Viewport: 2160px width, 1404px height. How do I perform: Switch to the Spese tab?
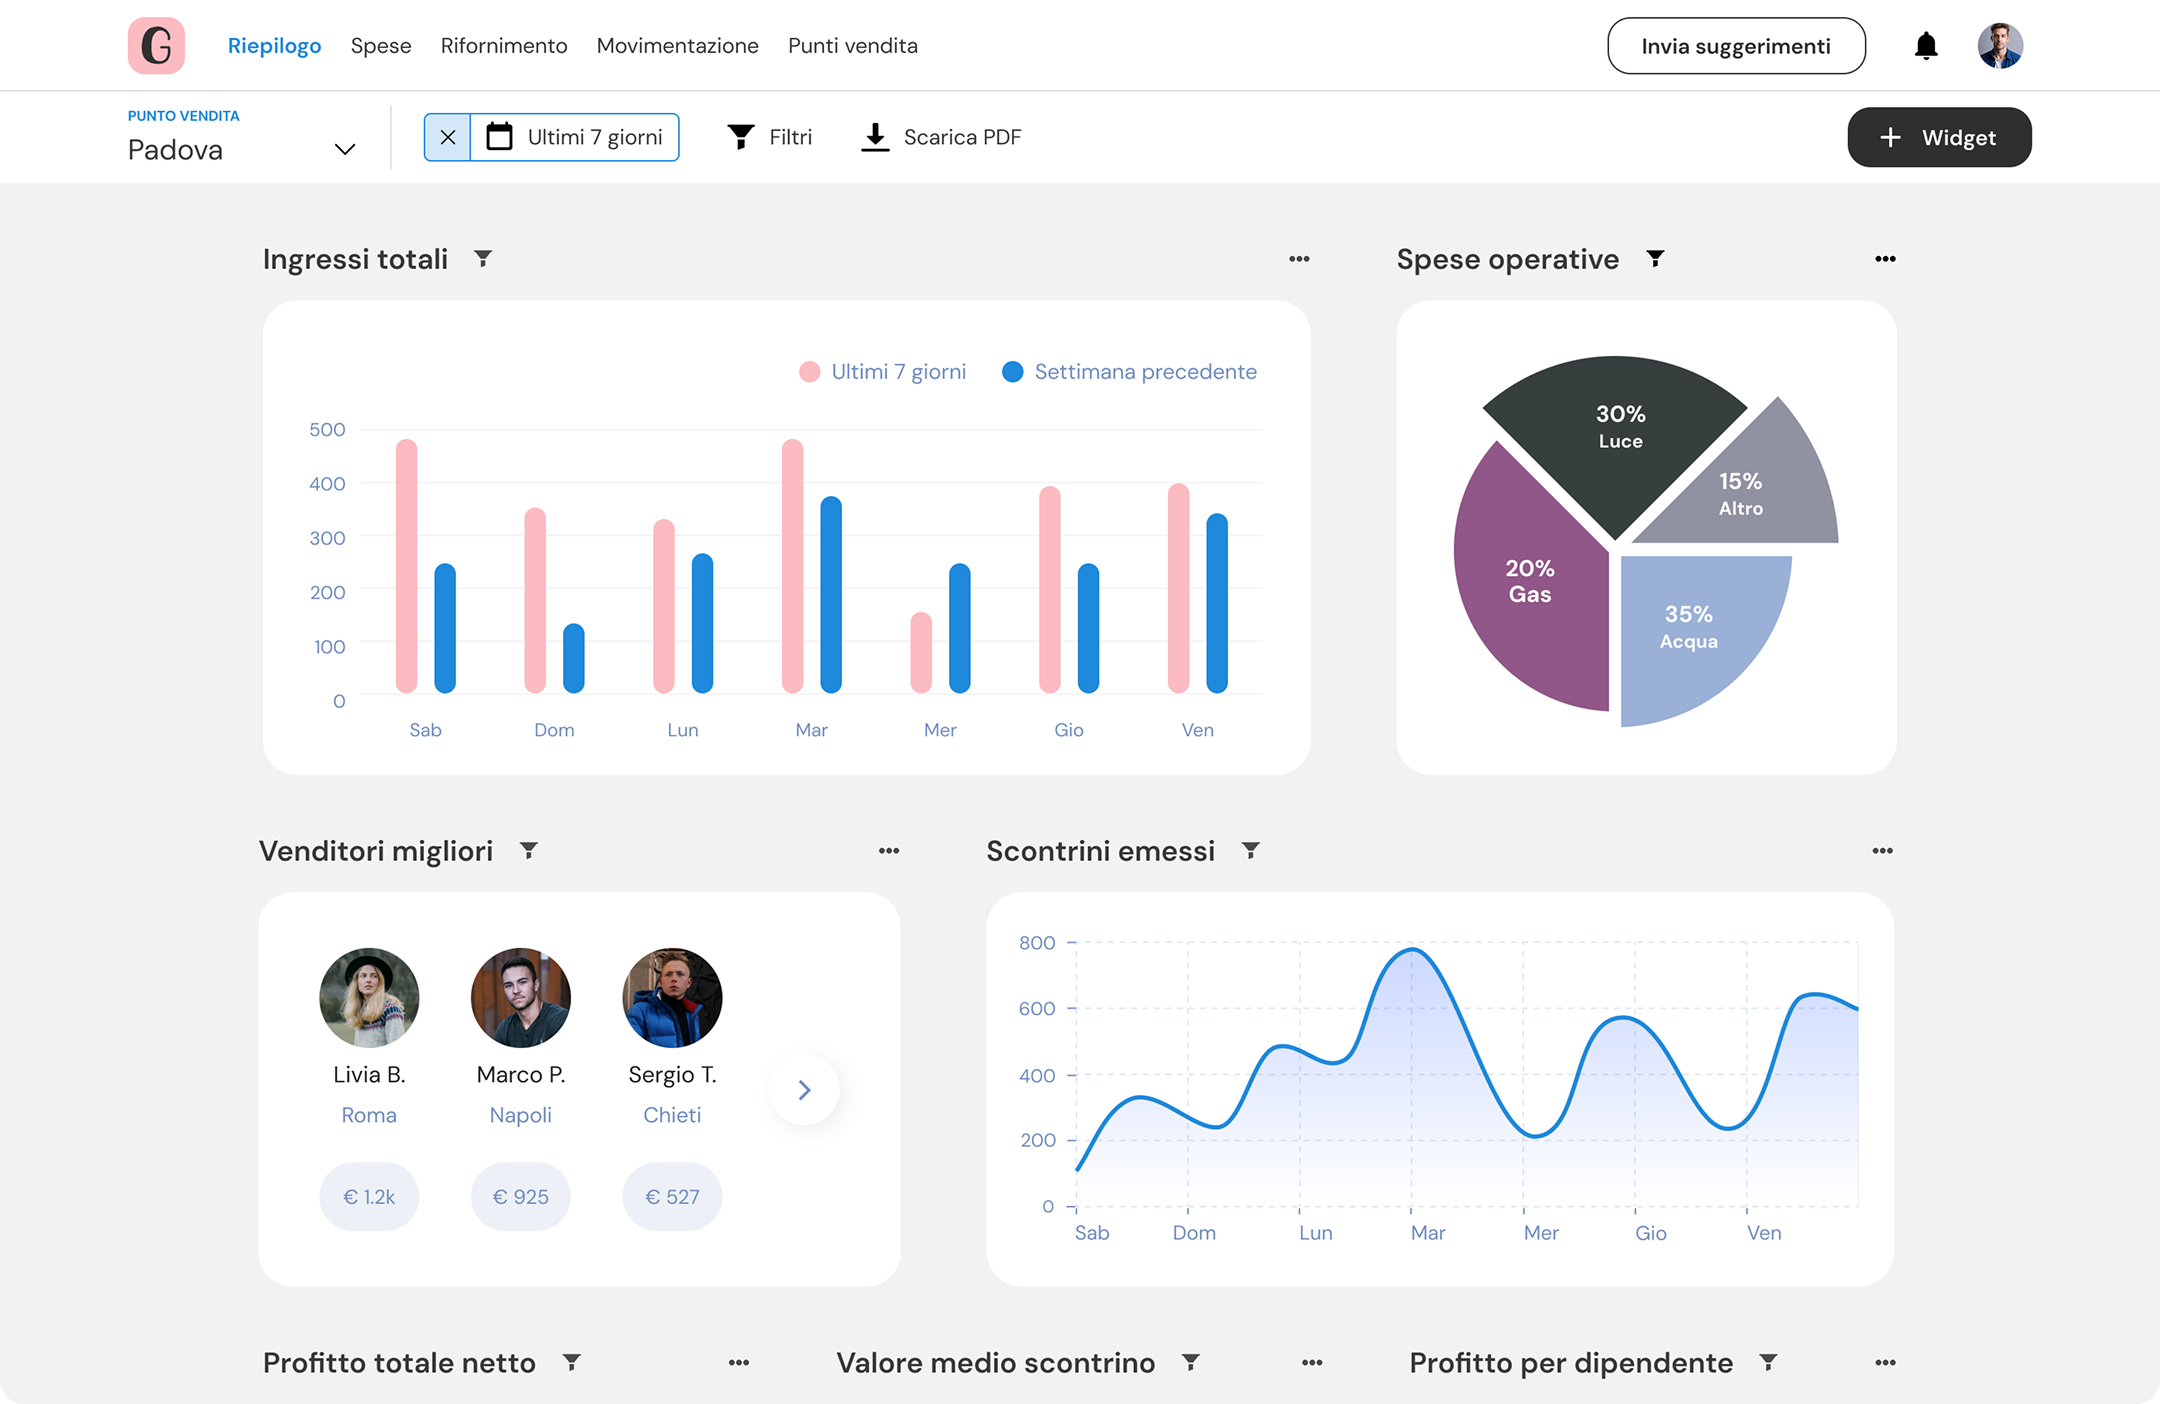click(381, 46)
